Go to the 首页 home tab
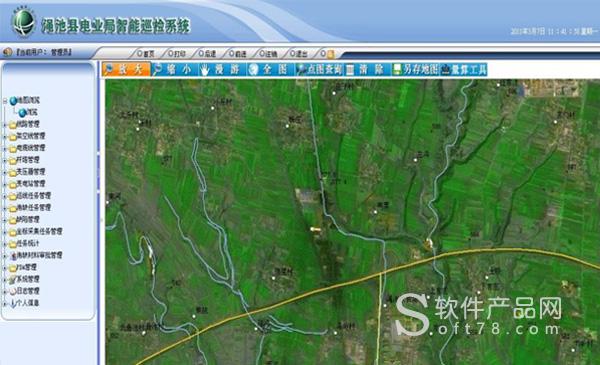 [146, 54]
